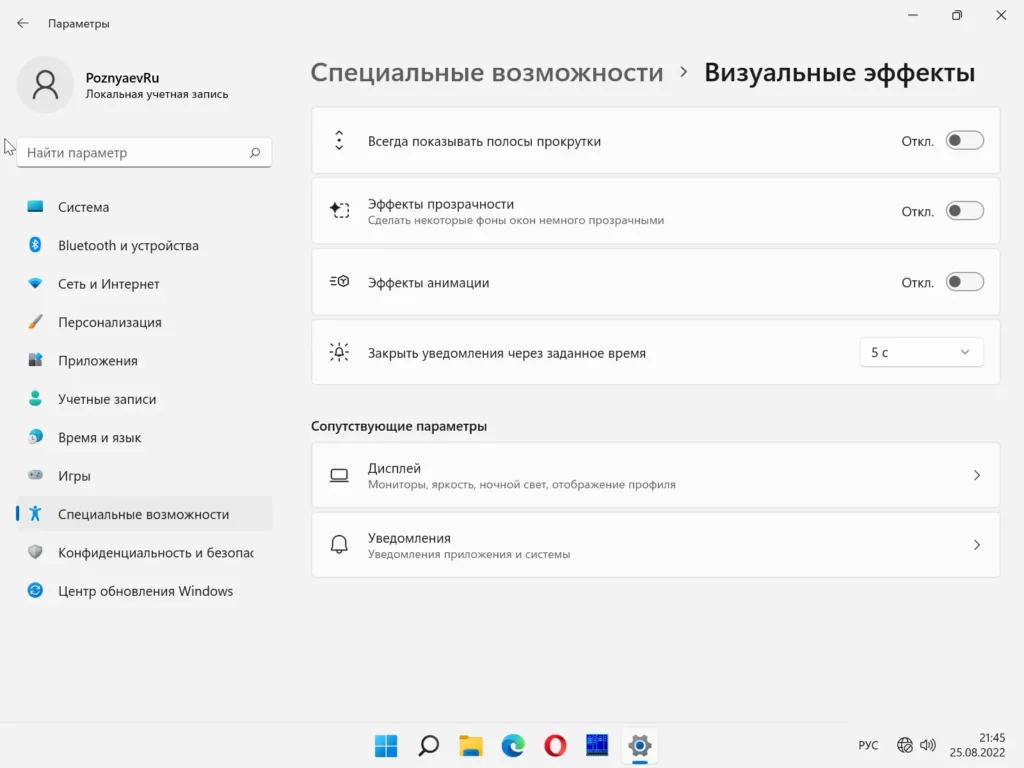Enable always show scrollbars toggle
Image resolution: width=1024 pixels, height=768 pixels.
pos(964,141)
